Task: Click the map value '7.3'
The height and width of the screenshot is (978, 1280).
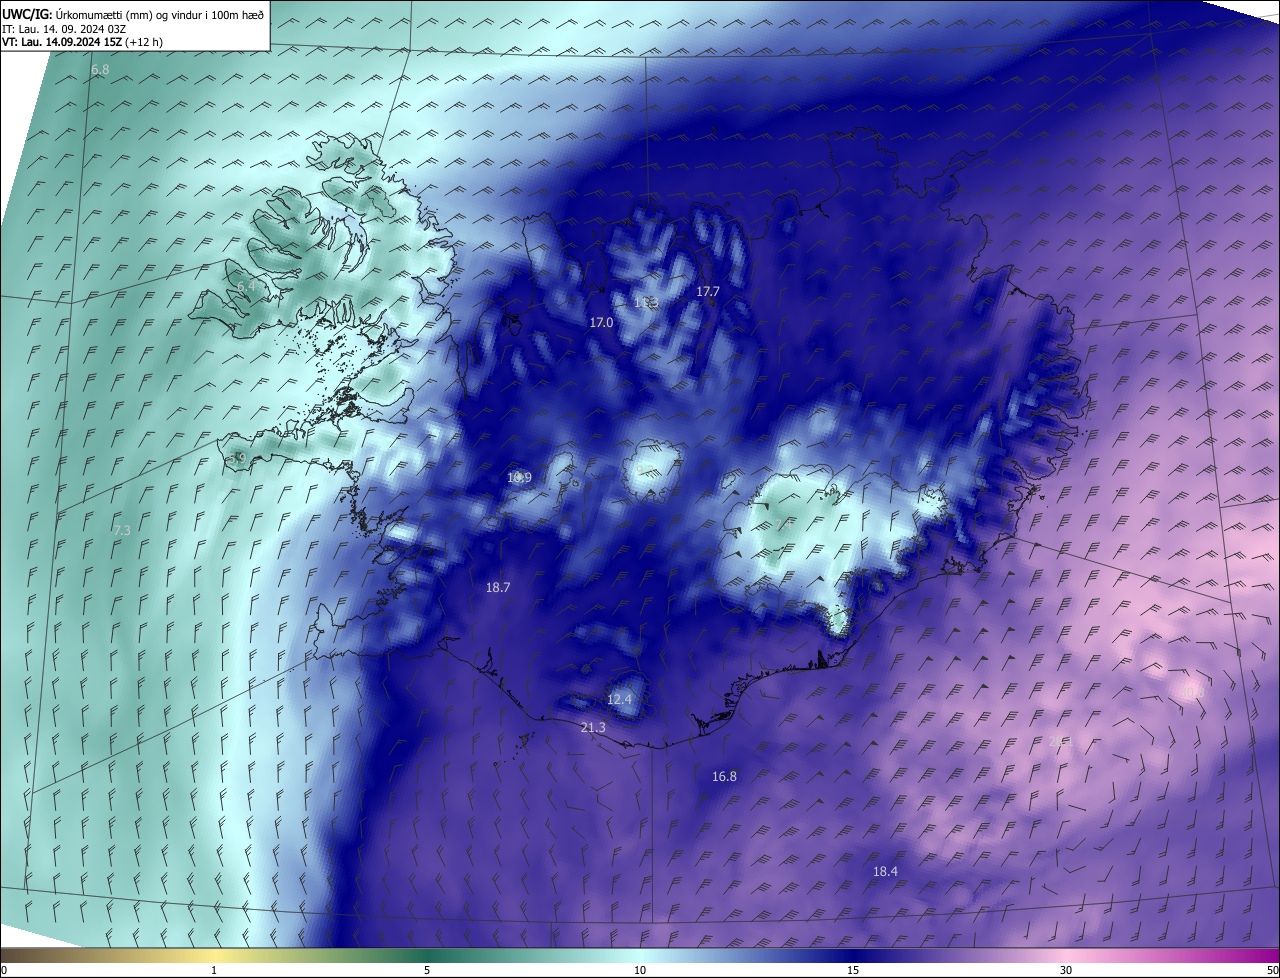Action: (x=122, y=531)
